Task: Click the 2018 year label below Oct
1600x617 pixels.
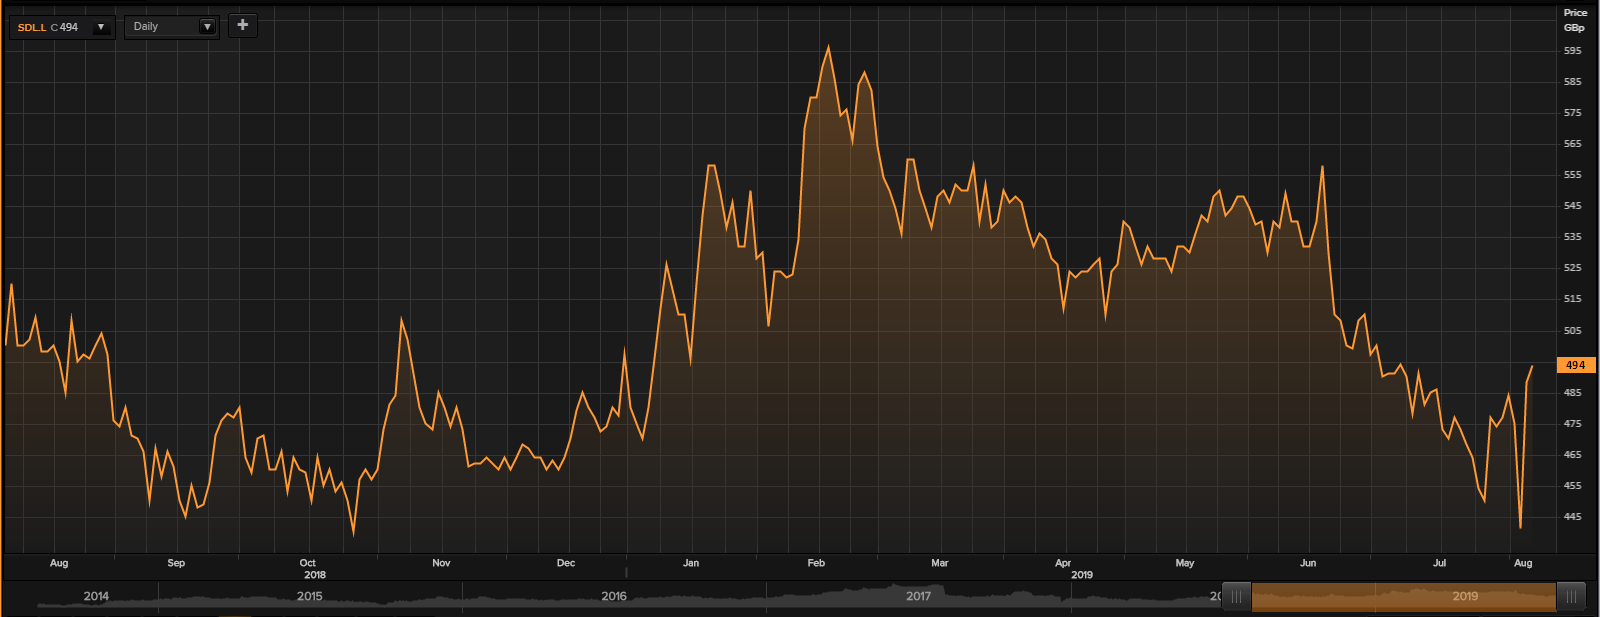Action: click(x=315, y=575)
